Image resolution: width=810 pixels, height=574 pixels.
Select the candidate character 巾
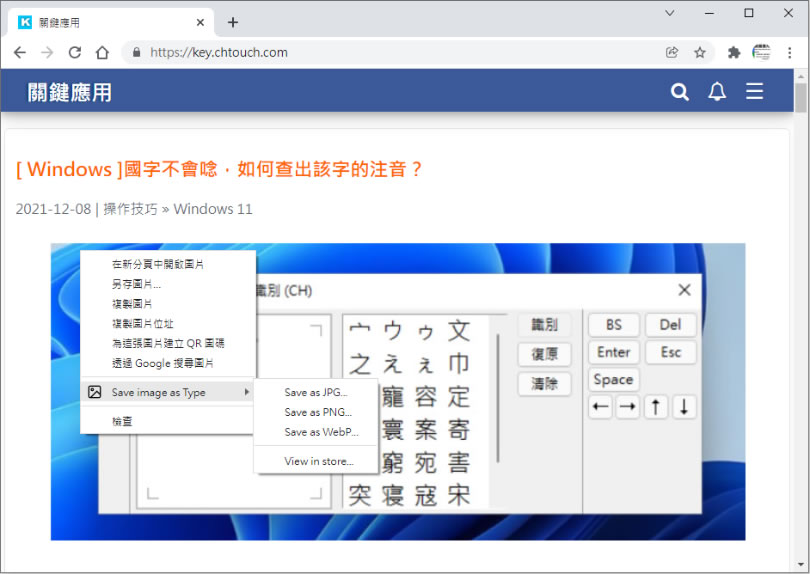click(x=459, y=364)
